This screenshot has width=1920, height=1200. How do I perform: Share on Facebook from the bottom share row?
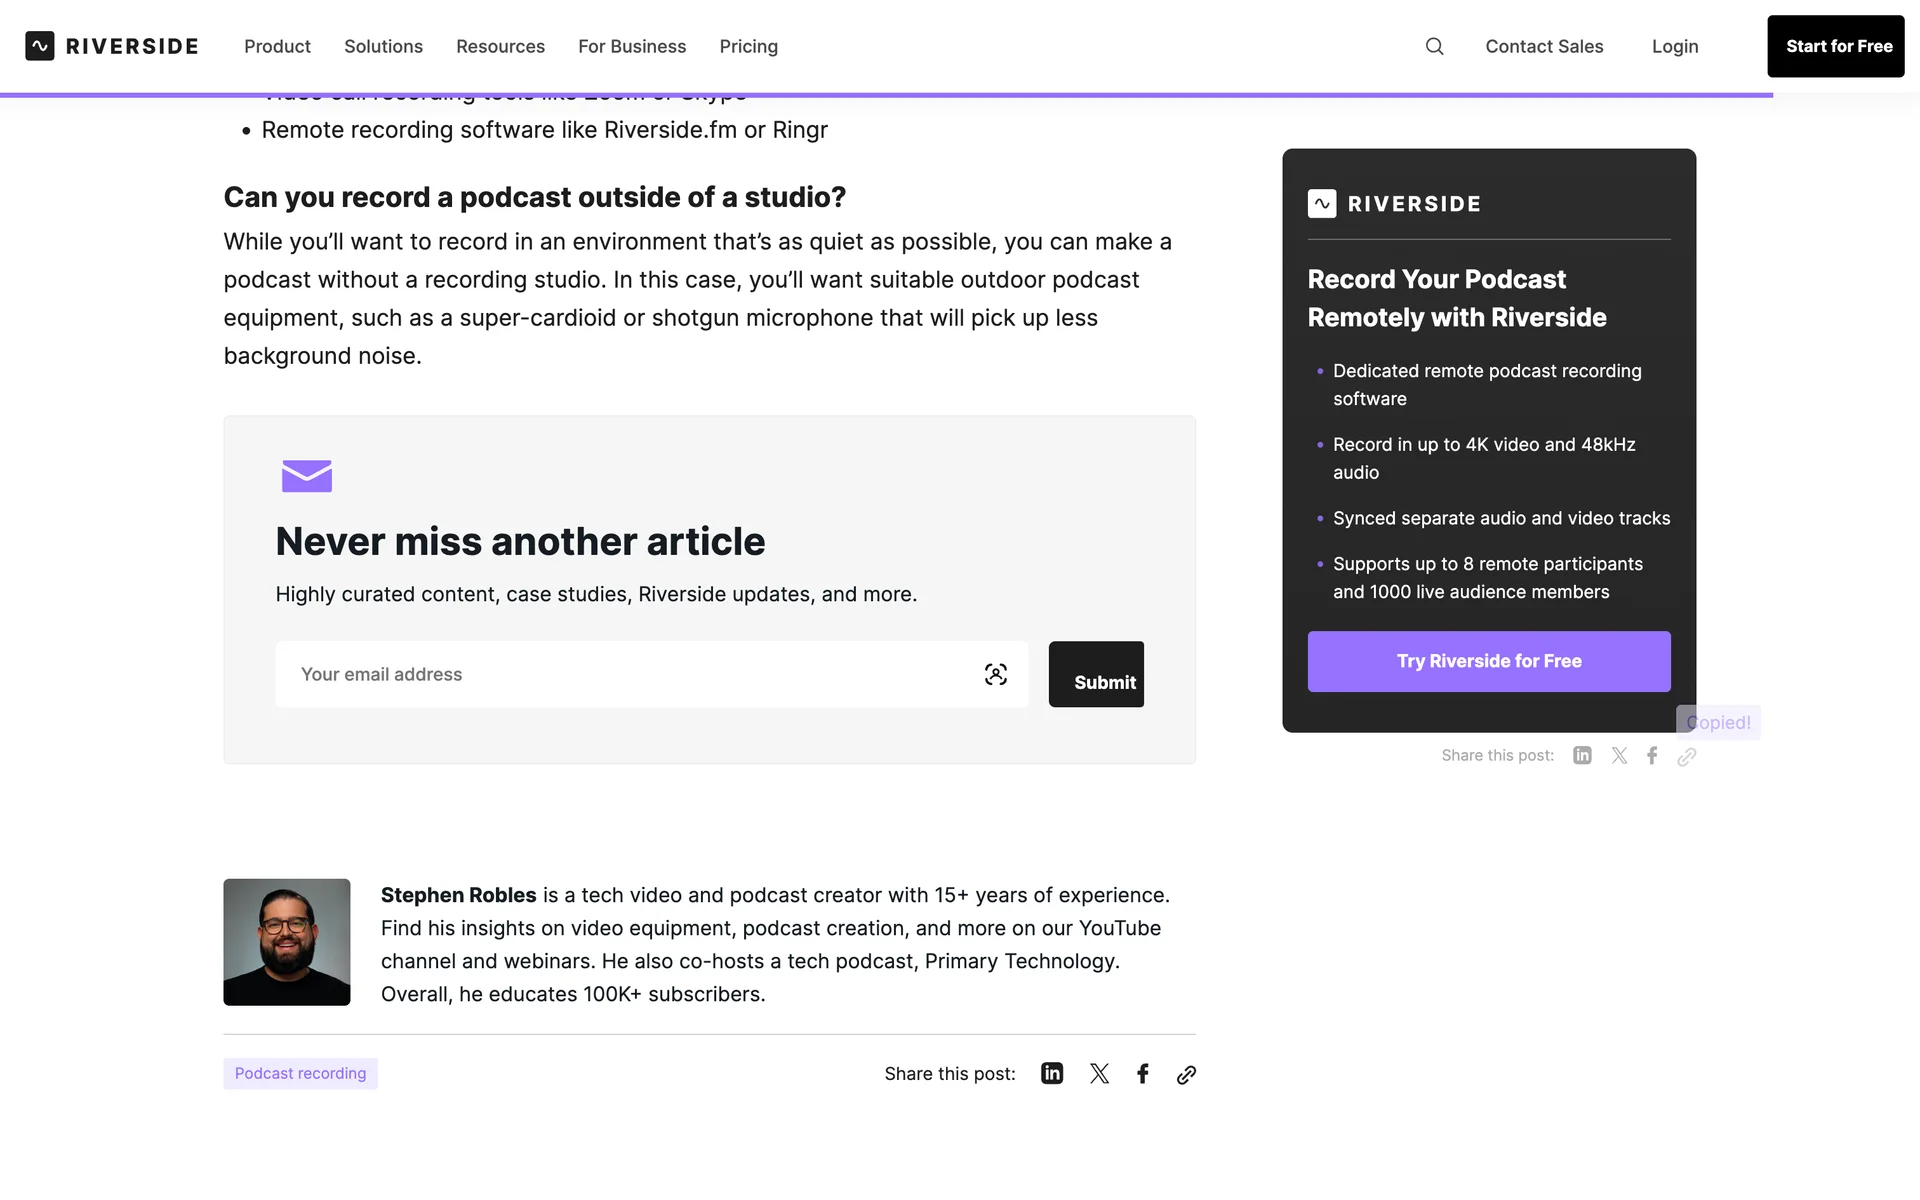(x=1143, y=1073)
